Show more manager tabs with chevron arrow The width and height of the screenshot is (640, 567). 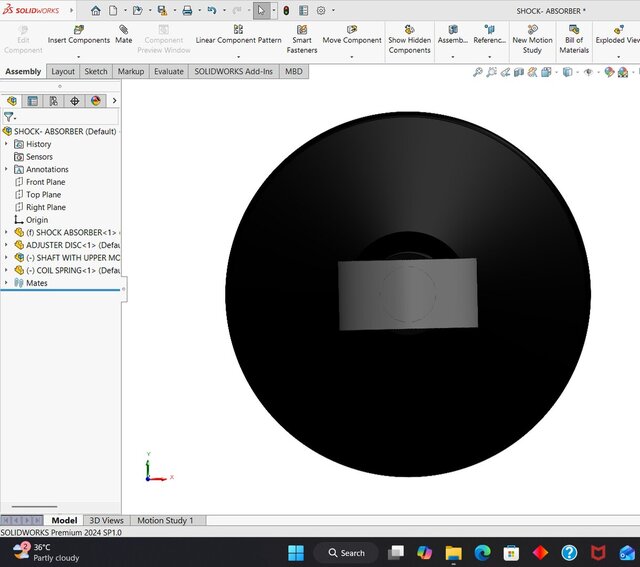114,100
